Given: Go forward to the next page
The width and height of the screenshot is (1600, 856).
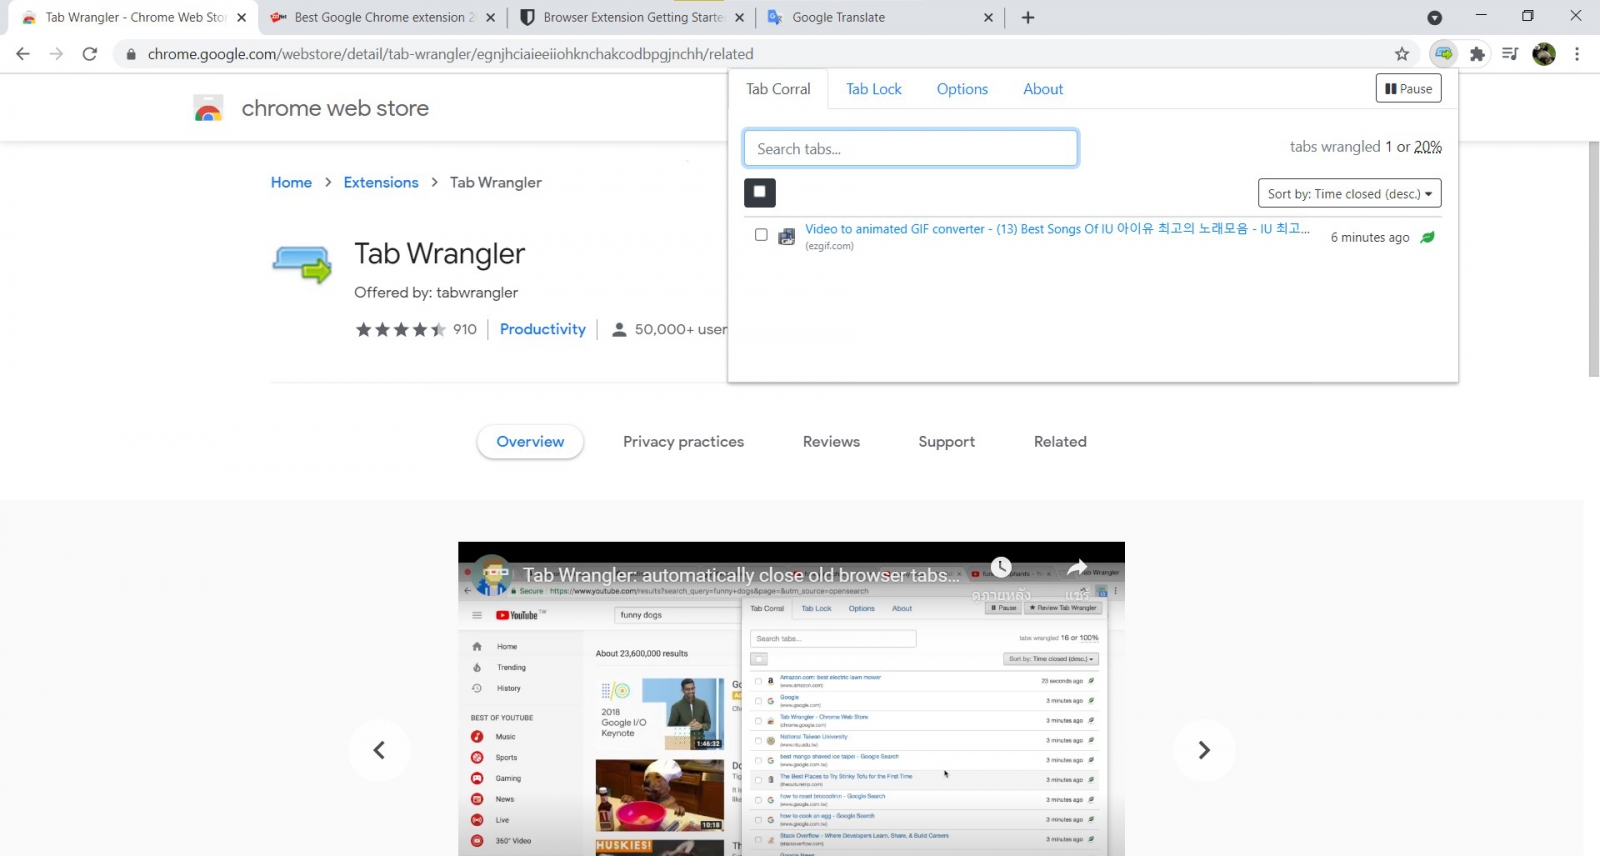Looking at the screenshot, I should click(56, 54).
